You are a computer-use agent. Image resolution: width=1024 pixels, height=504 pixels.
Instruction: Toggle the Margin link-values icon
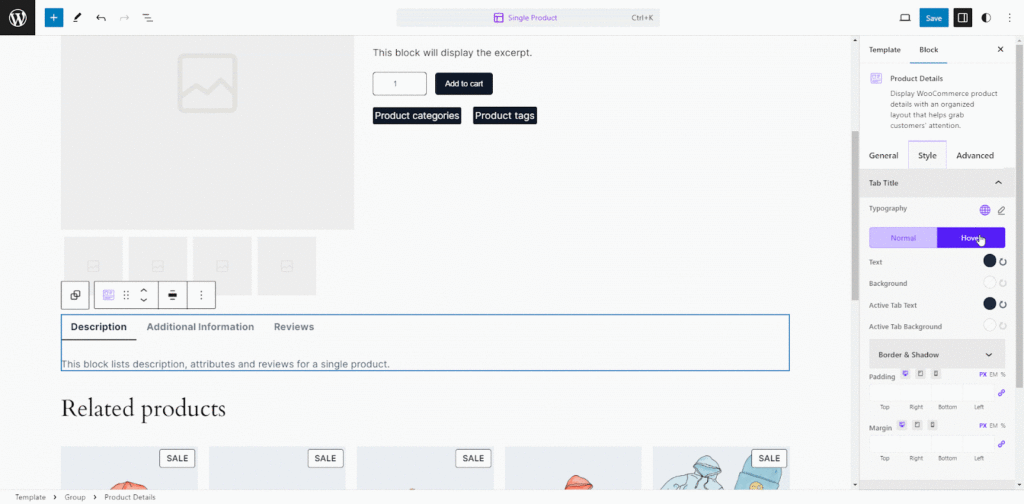pyautogui.click(x=1001, y=444)
